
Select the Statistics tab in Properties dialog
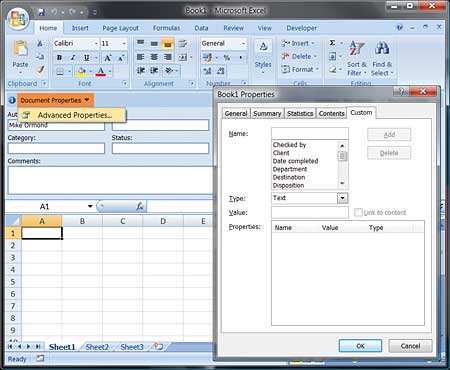point(300,113)
